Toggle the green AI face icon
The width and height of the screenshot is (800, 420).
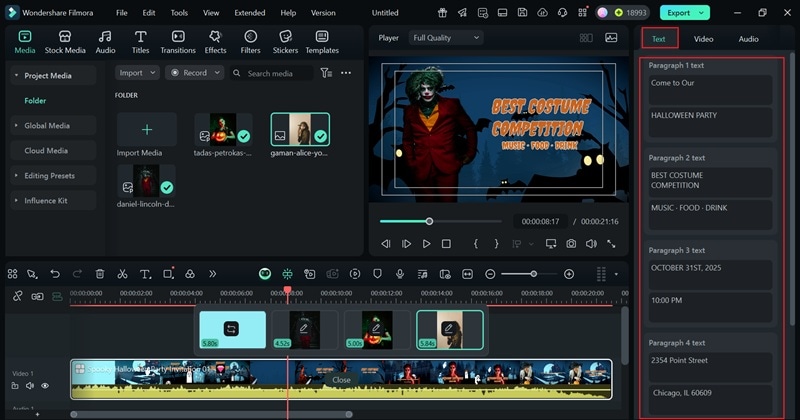265,274
